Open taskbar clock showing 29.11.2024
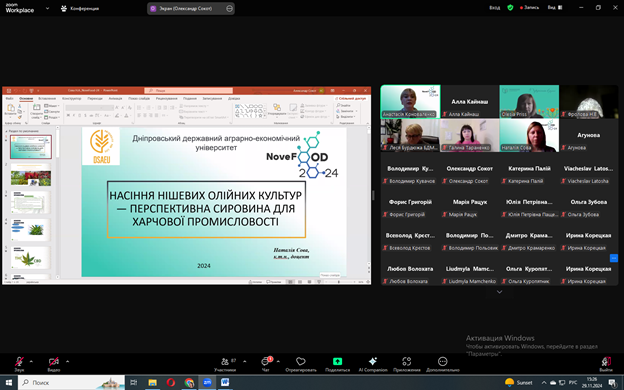Screen dimensions: 624x390 (x=592, y=382)
